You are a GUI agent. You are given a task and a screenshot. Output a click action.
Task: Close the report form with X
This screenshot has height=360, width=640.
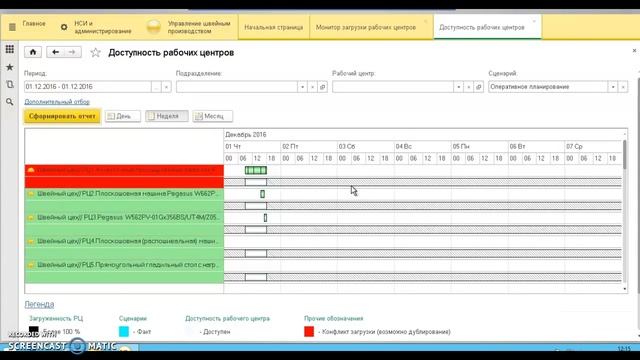click(634, 51)
